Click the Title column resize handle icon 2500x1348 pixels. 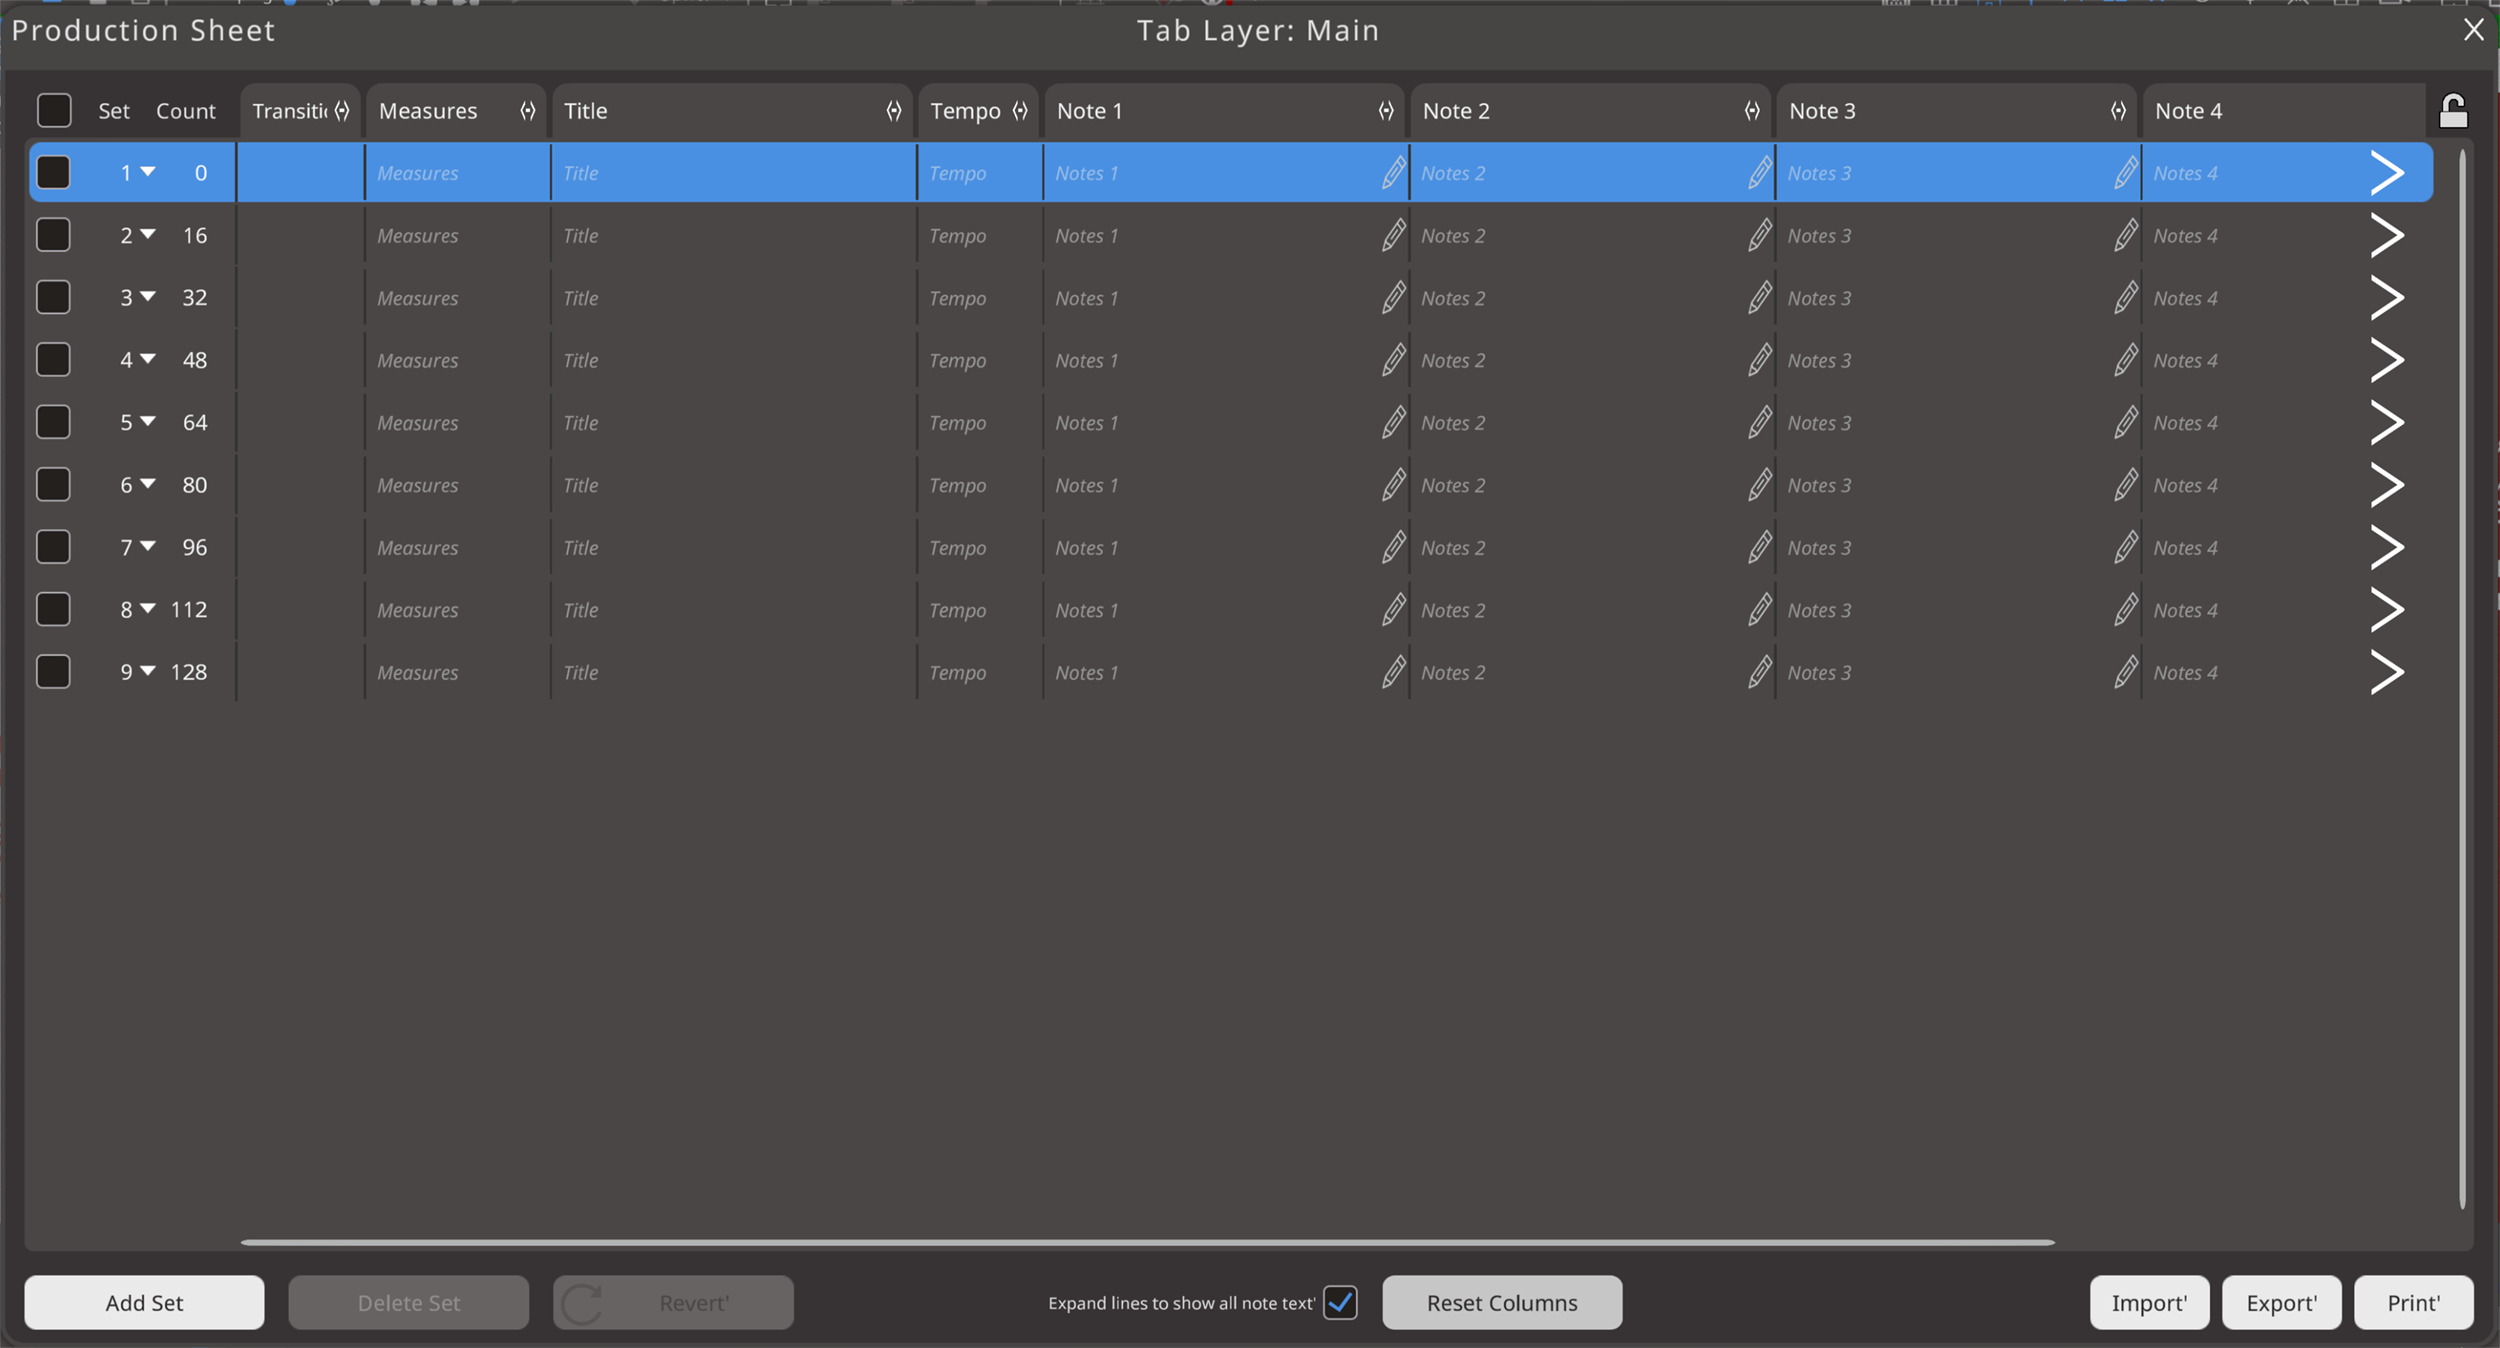point(893,111)
